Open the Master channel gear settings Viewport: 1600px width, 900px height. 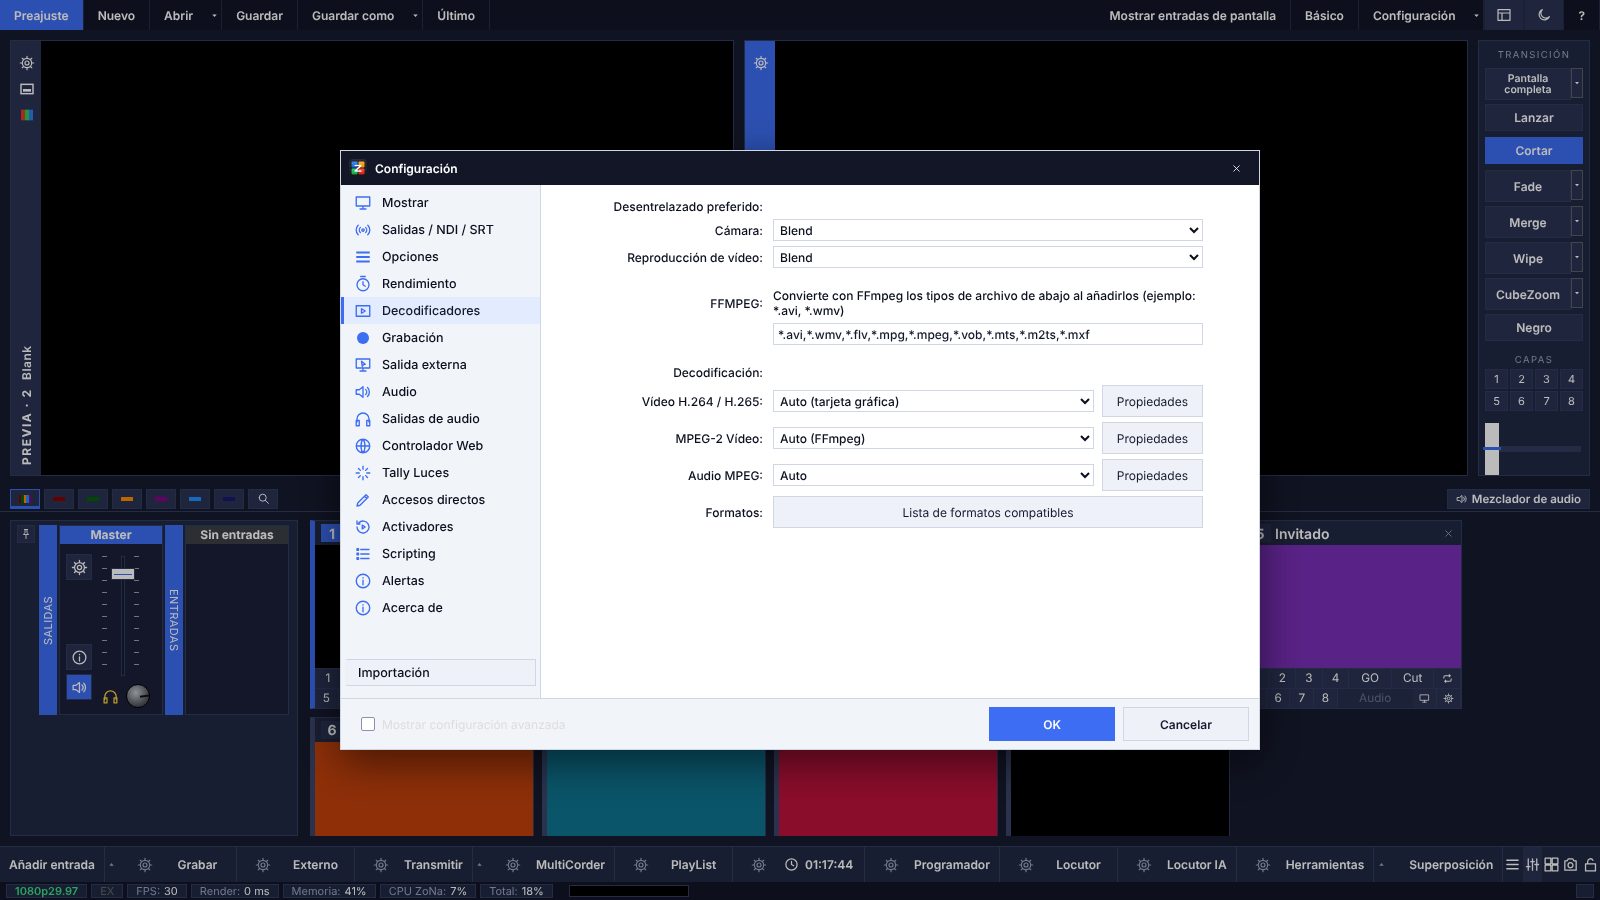79,567
